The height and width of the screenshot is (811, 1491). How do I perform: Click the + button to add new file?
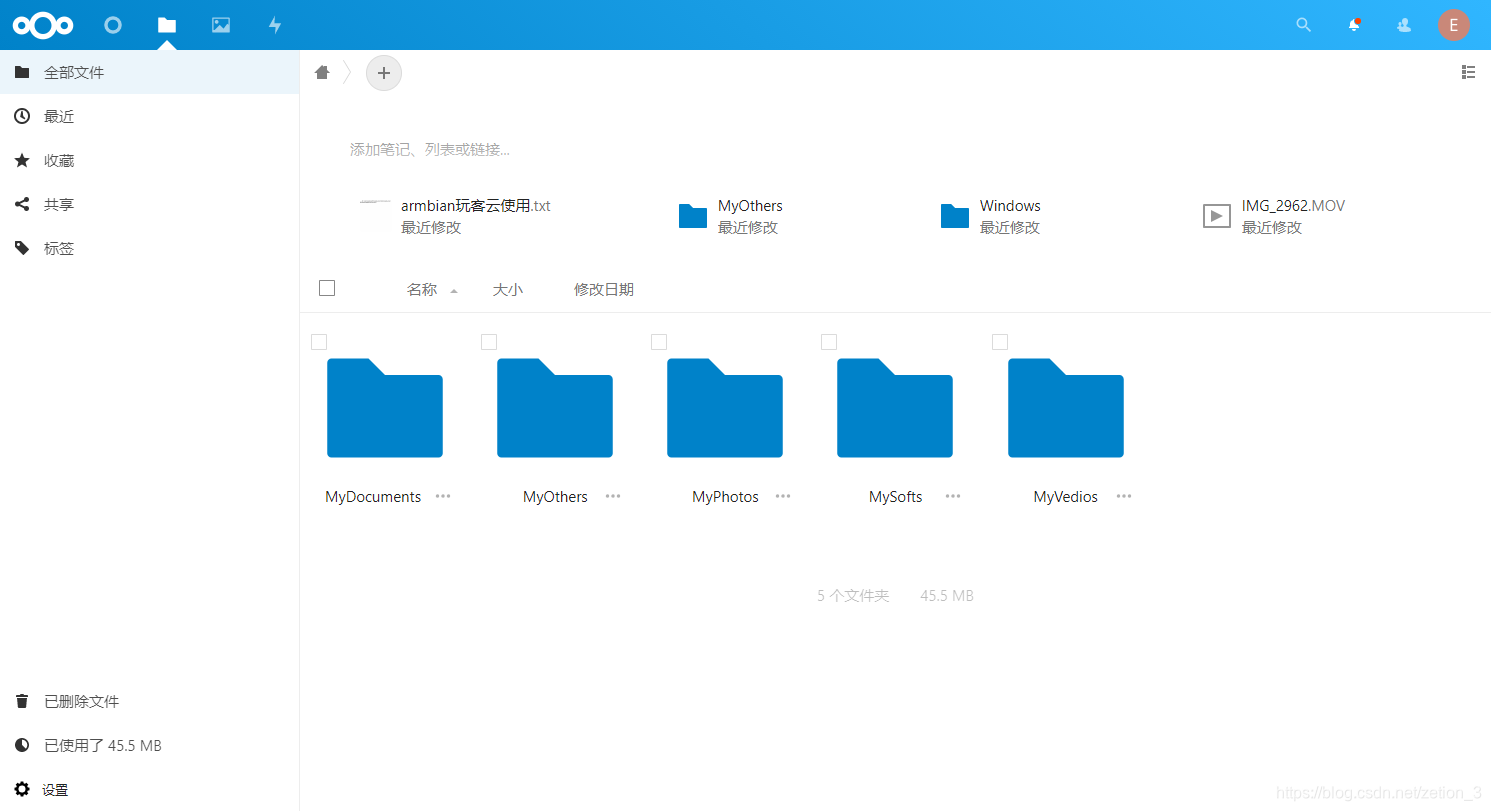coord(383,72)
